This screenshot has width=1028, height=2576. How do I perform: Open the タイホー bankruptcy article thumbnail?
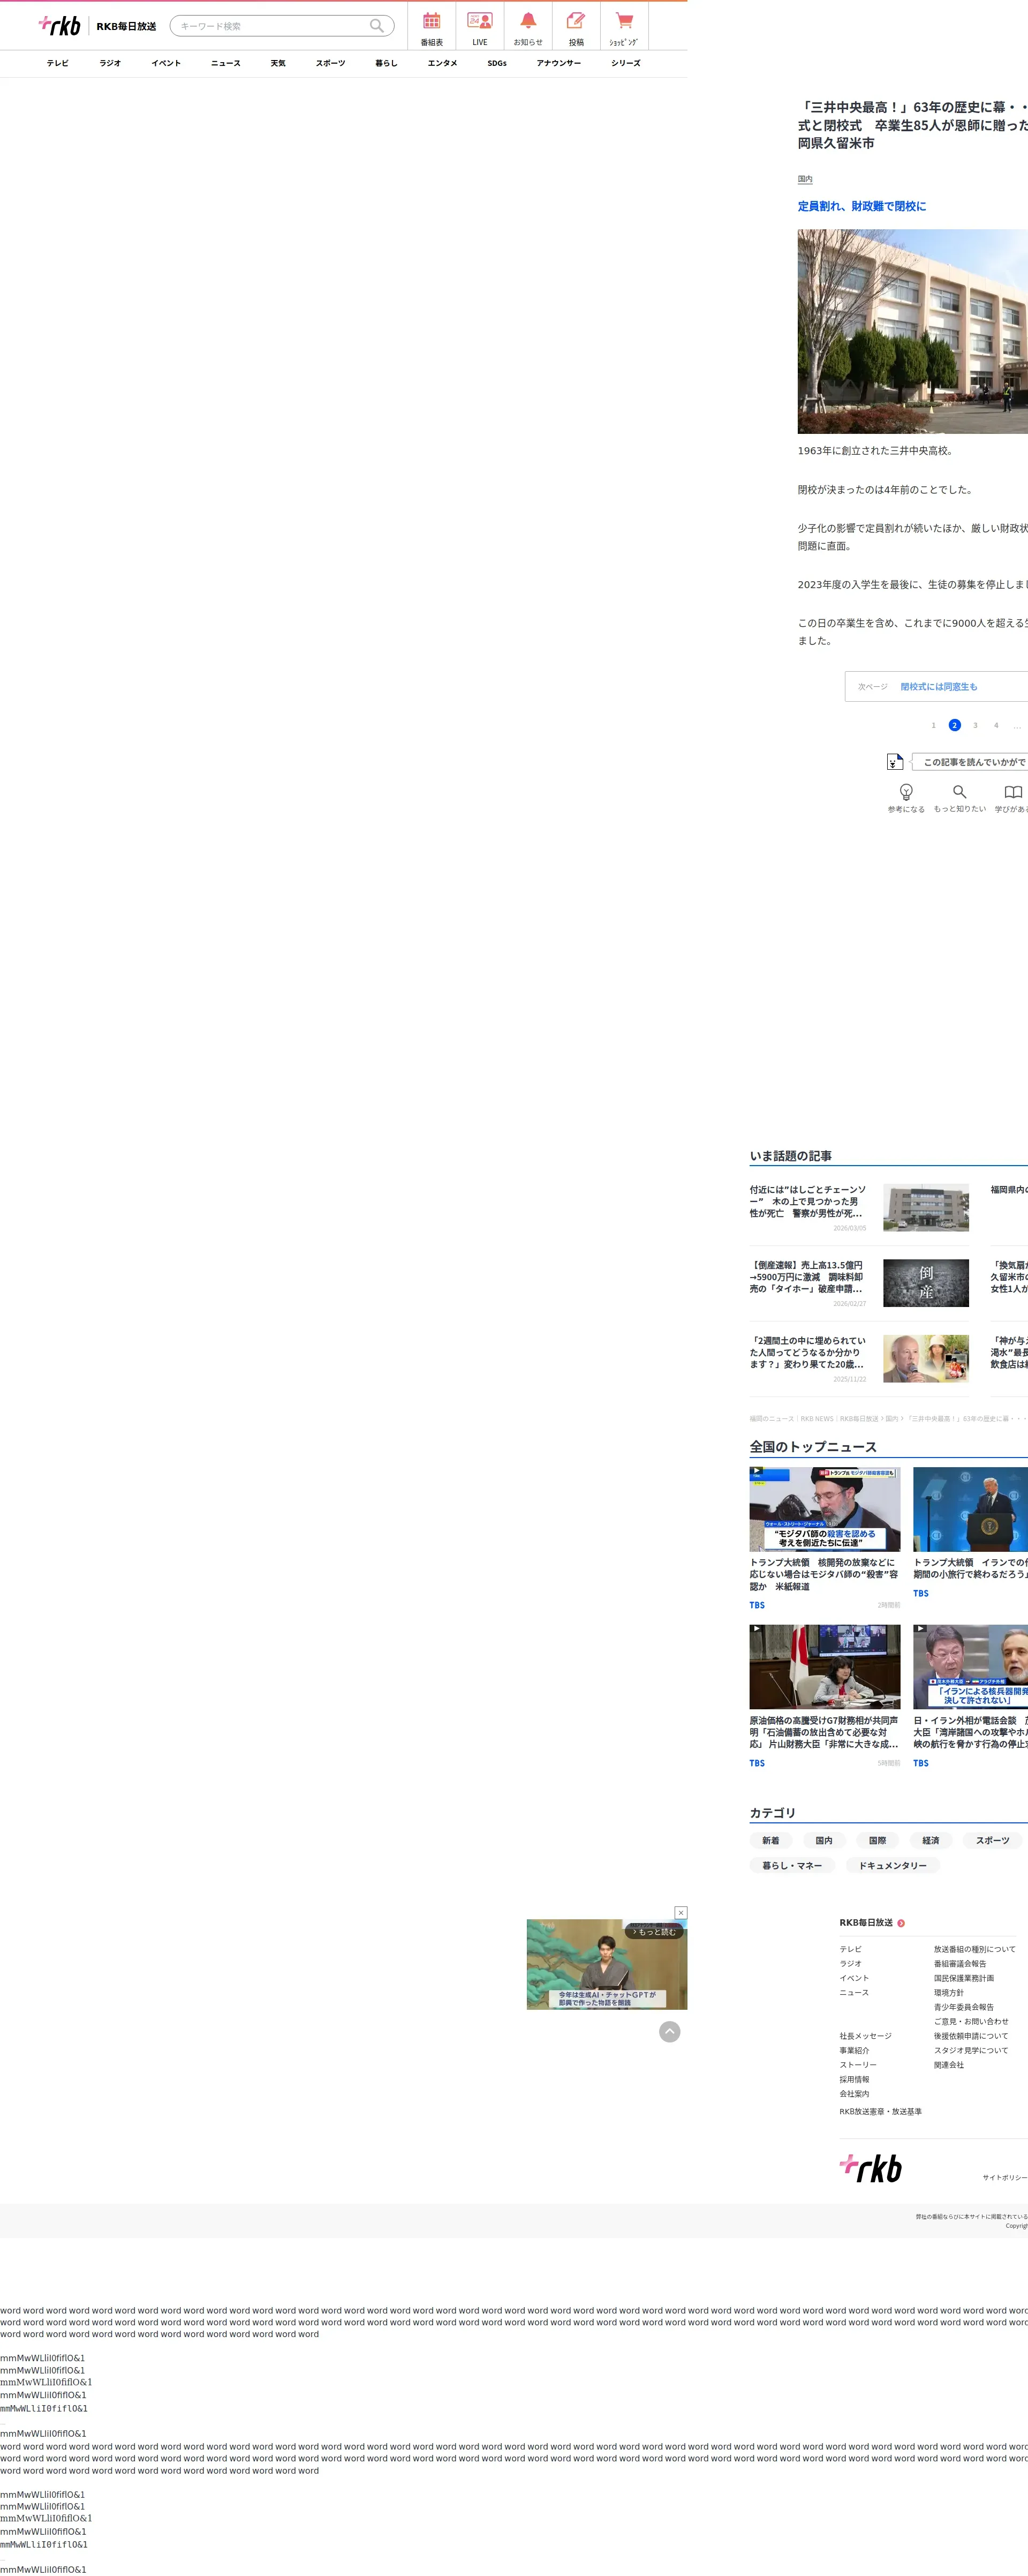pos(925,1283)
